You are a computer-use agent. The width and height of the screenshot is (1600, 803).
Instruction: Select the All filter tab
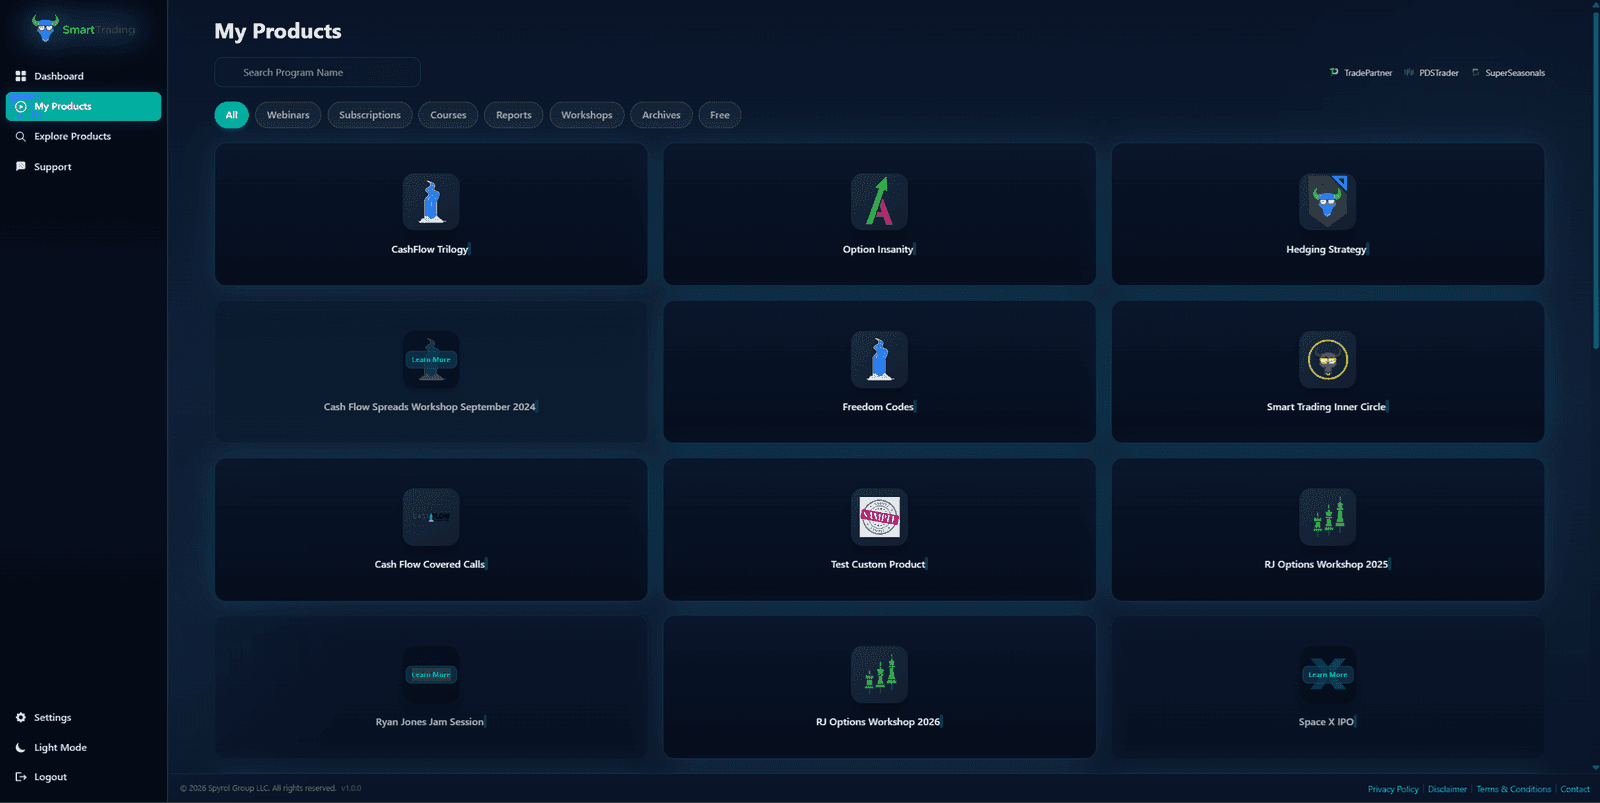(x=231, y=115)
